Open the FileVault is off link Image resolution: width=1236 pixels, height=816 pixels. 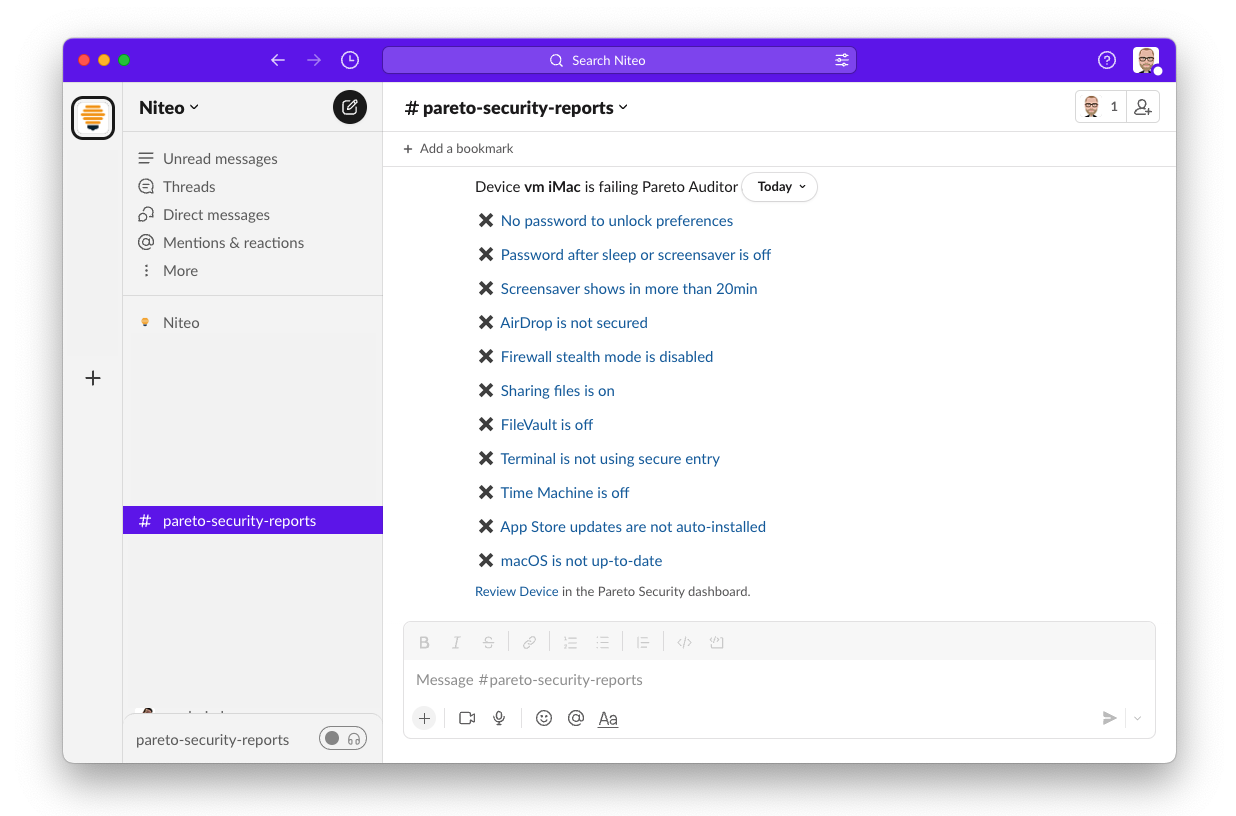click(x=547, y=424)
